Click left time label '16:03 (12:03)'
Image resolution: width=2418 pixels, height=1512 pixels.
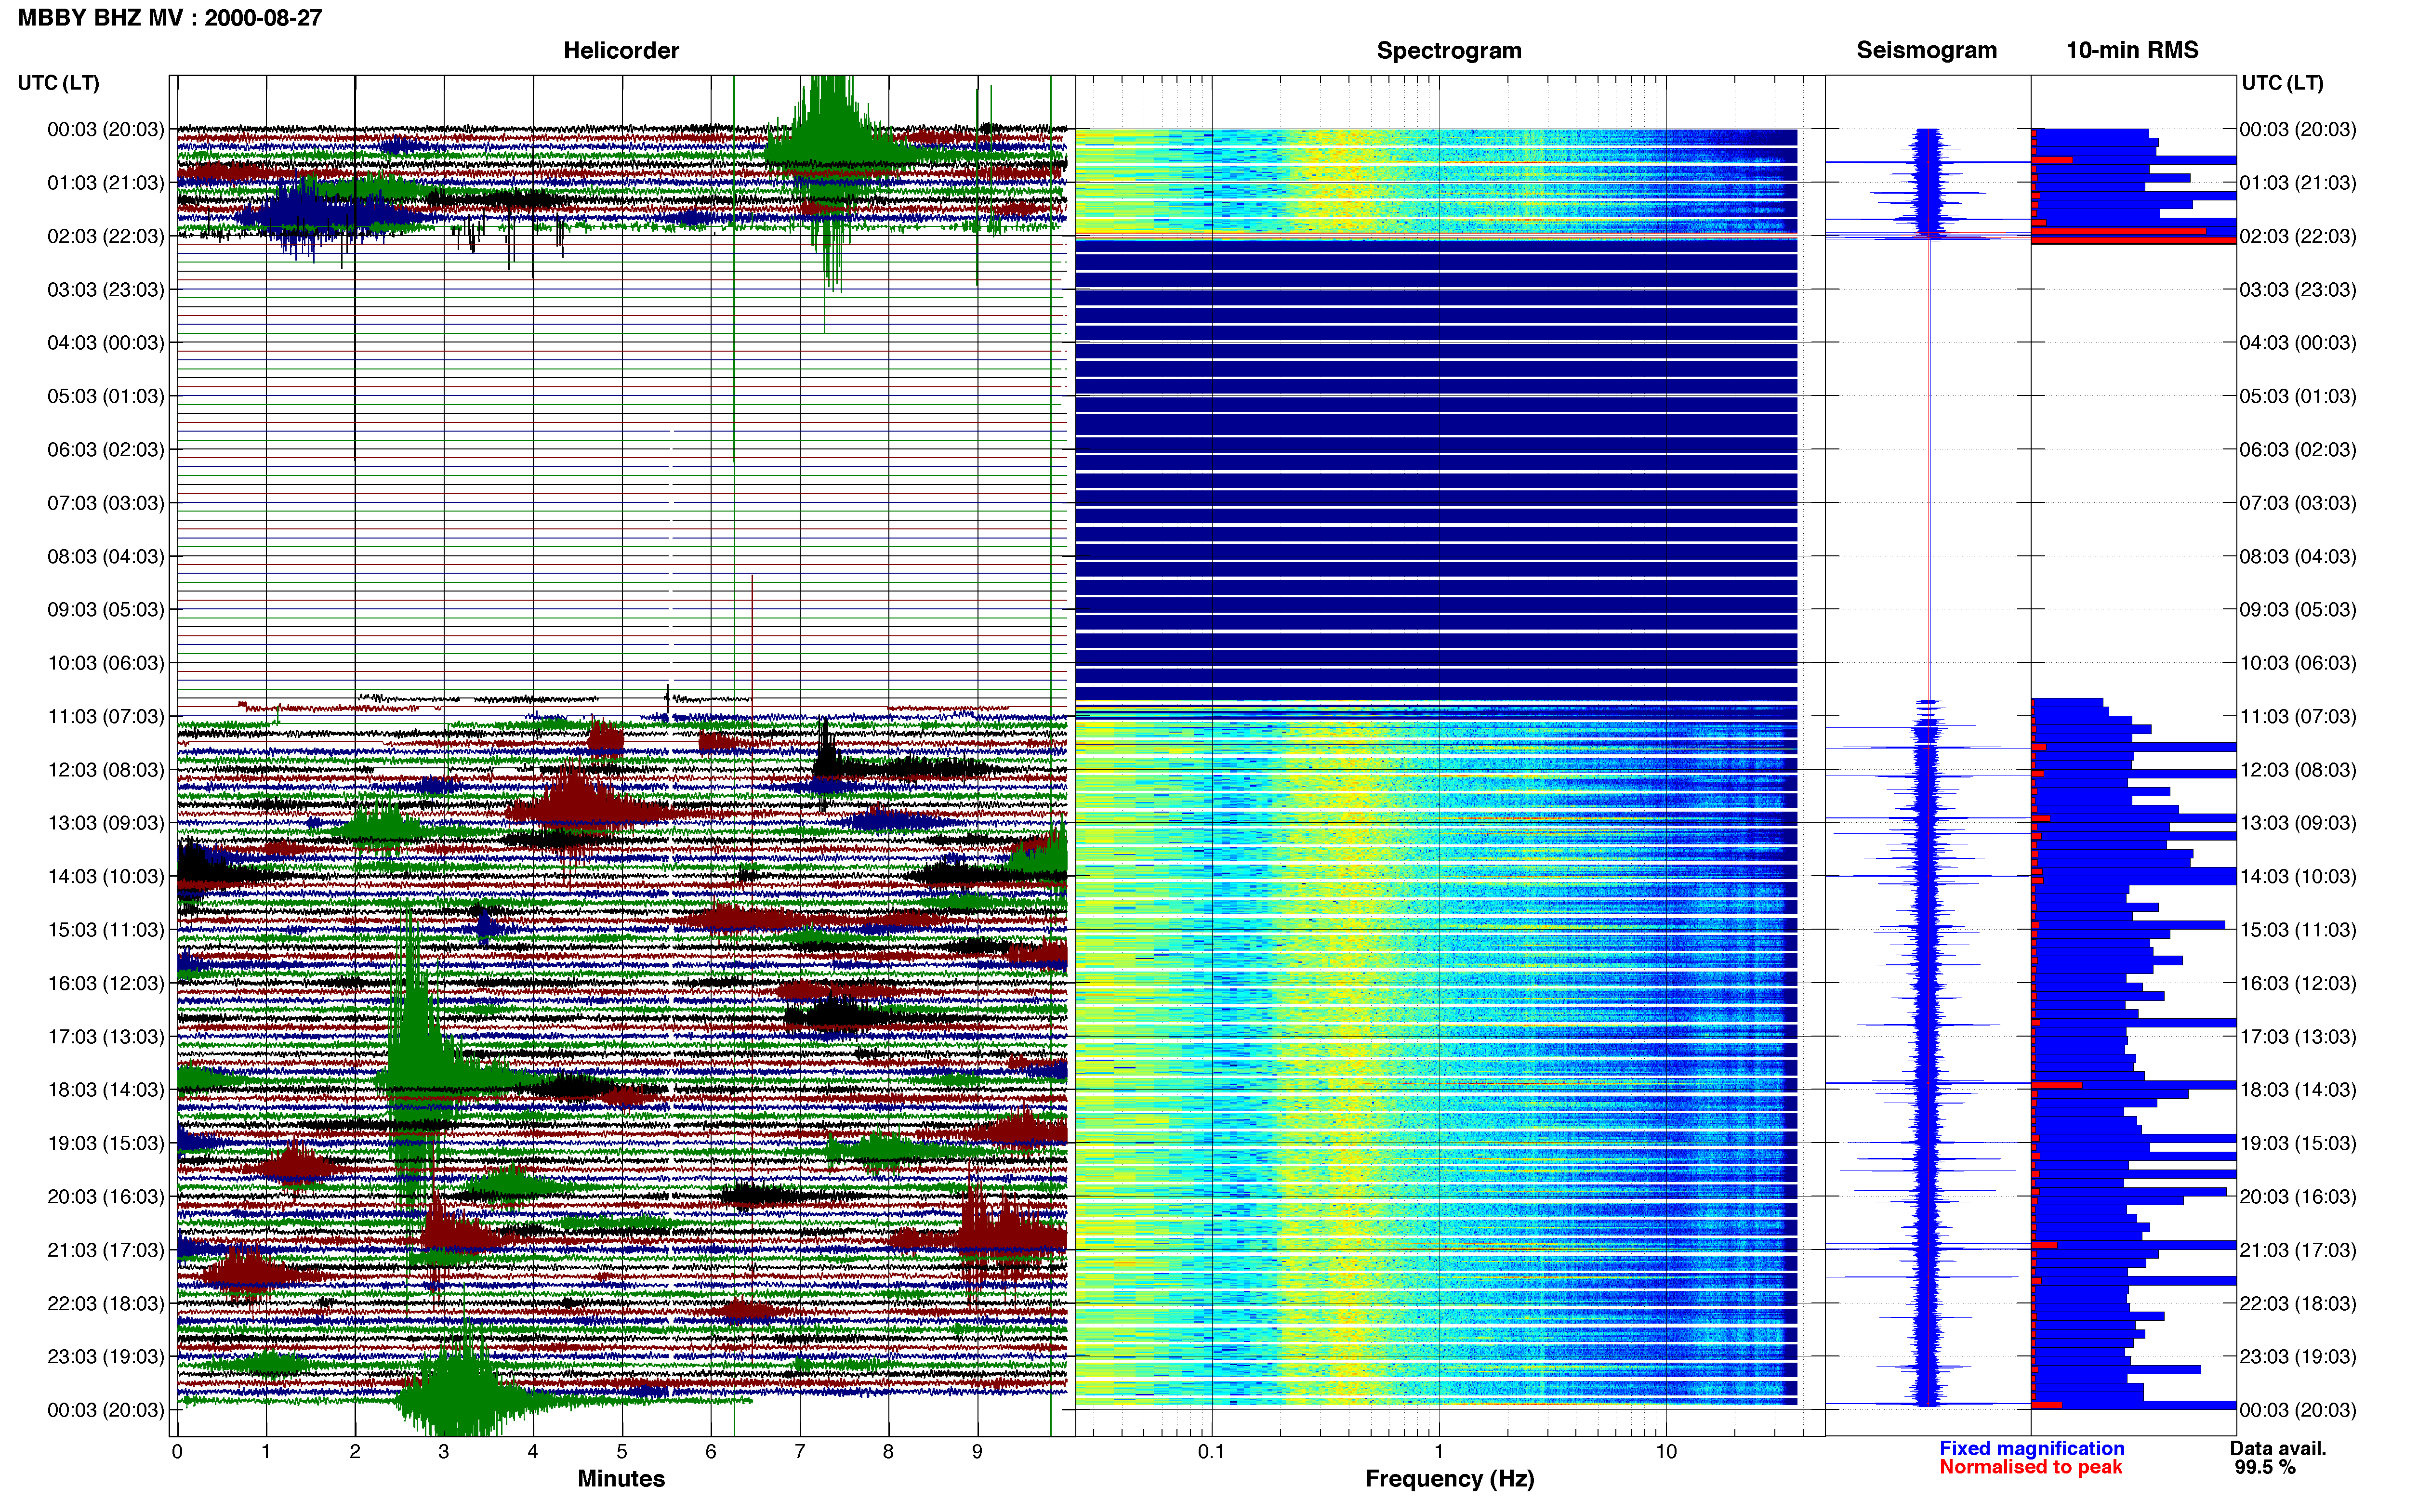tap(106, 983)
